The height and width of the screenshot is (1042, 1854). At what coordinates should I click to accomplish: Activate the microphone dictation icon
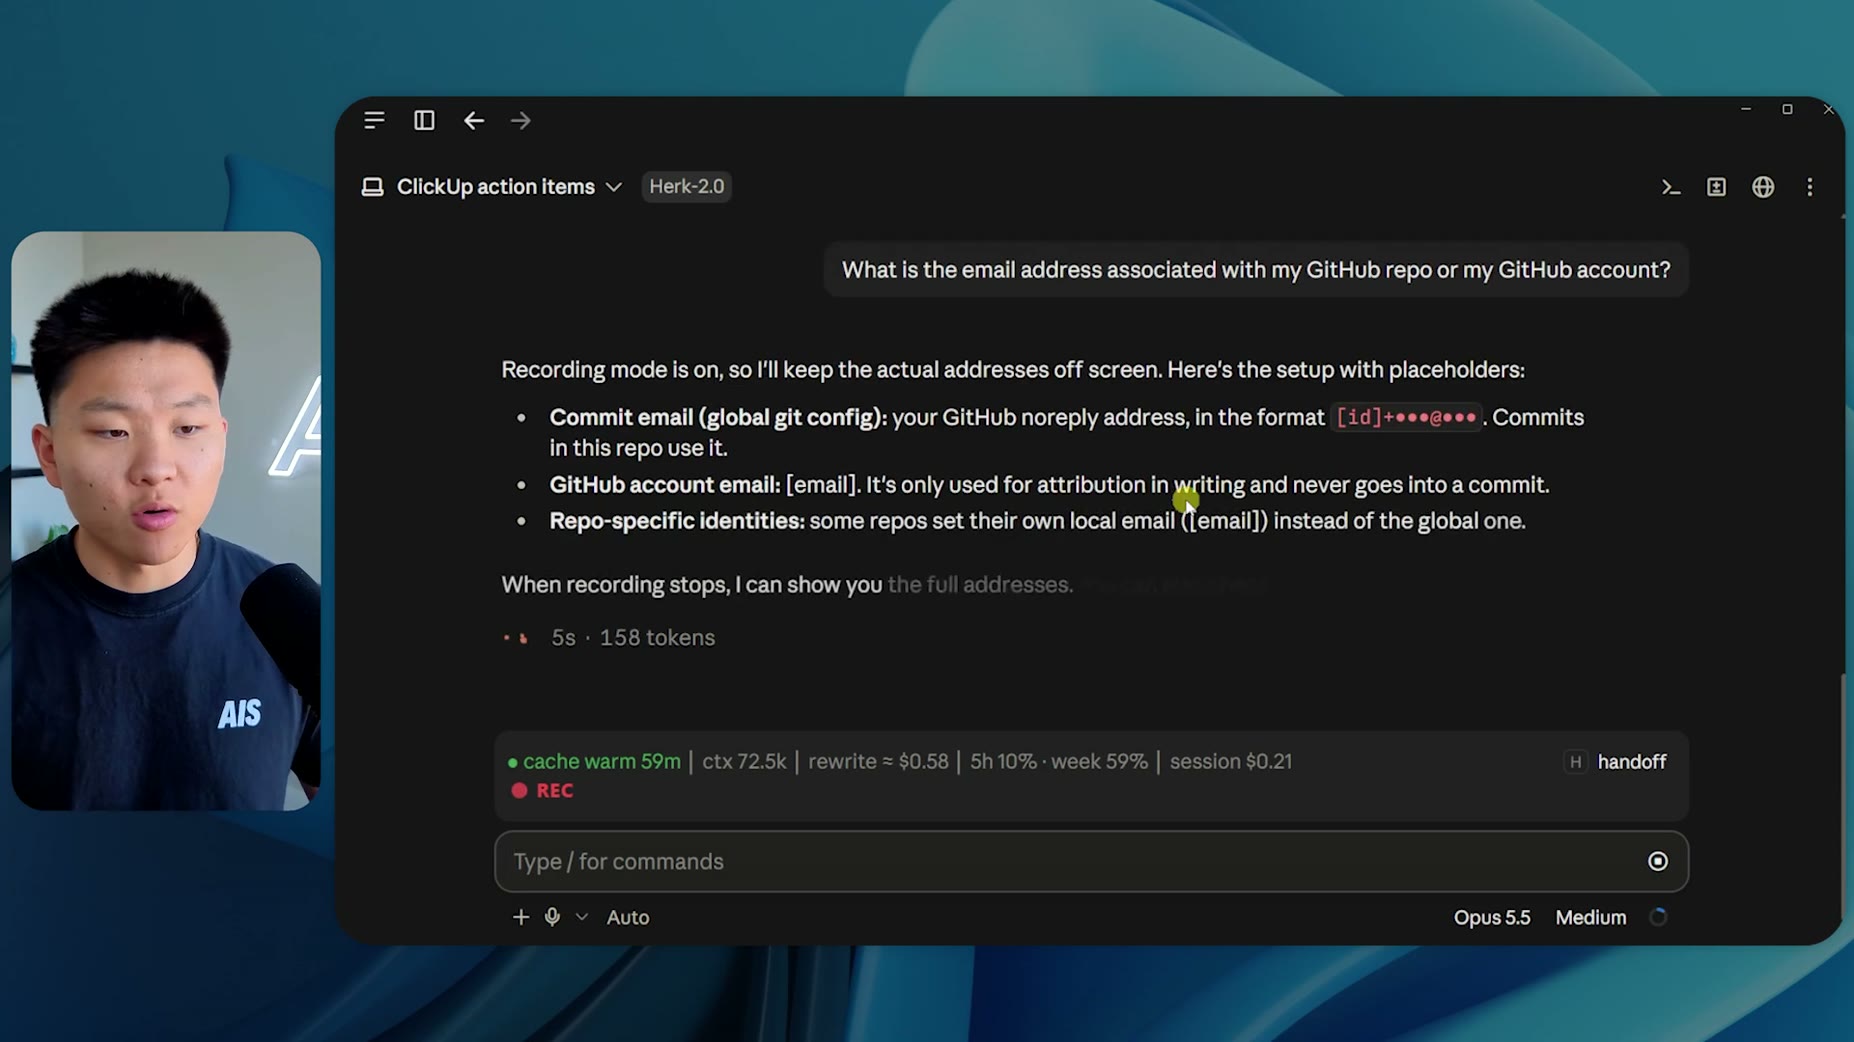pos(552,917)
